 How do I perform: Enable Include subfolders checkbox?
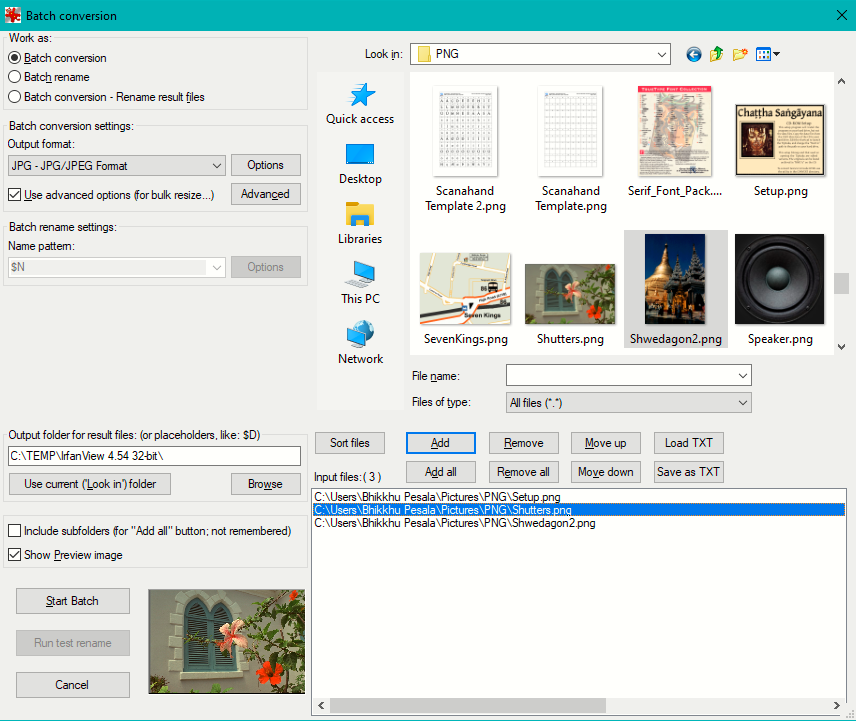point(15,531)
